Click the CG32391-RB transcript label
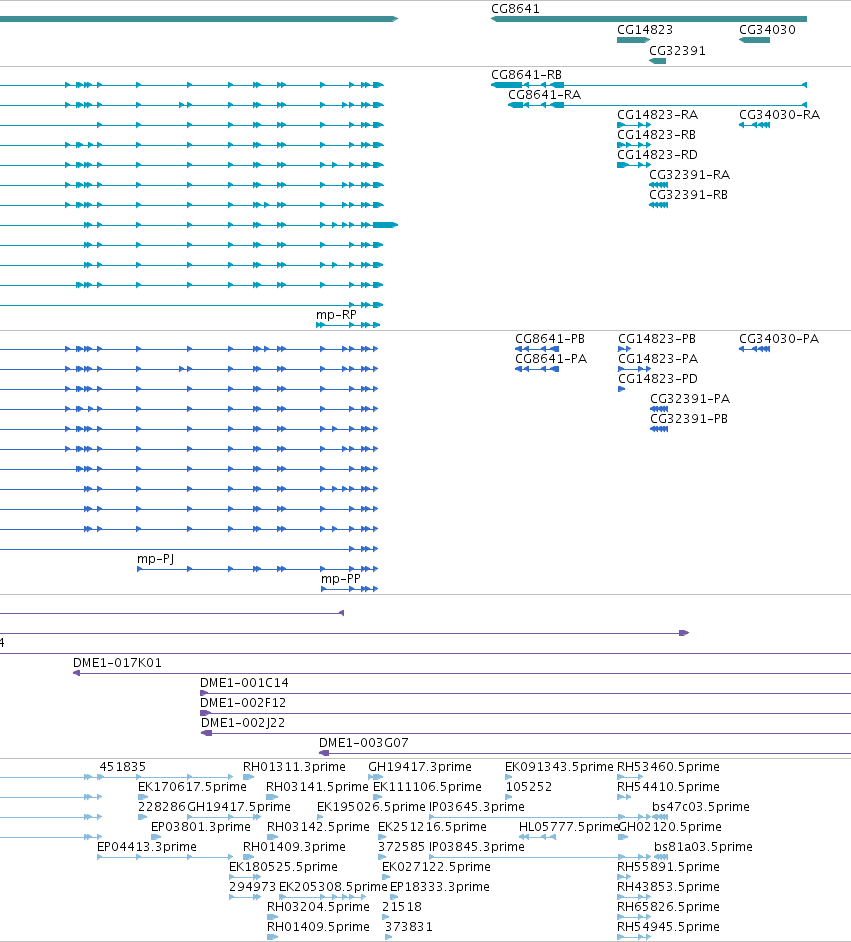851x942 pixels. click(x=688, y=195)
